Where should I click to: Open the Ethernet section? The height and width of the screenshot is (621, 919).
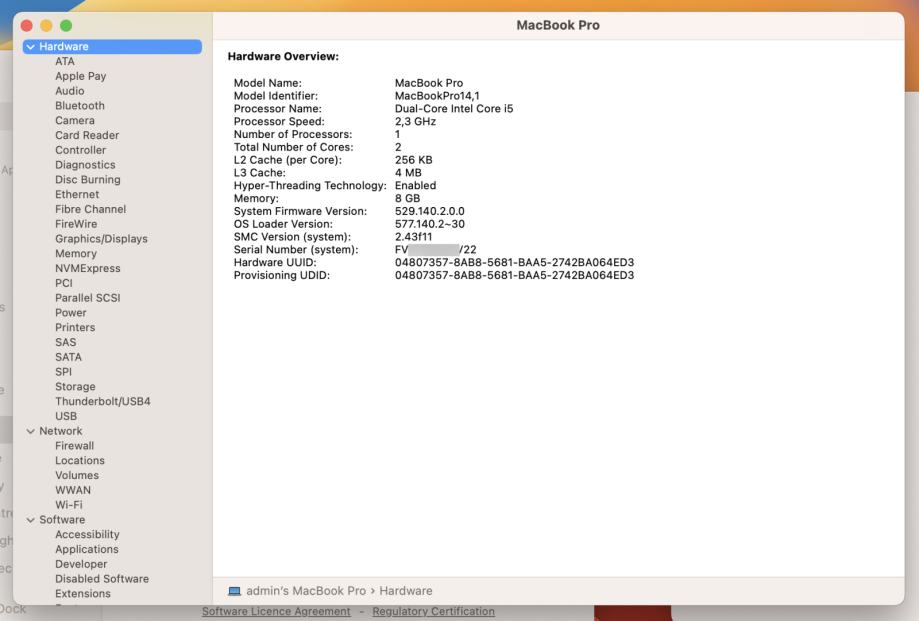tap(77, 195)
